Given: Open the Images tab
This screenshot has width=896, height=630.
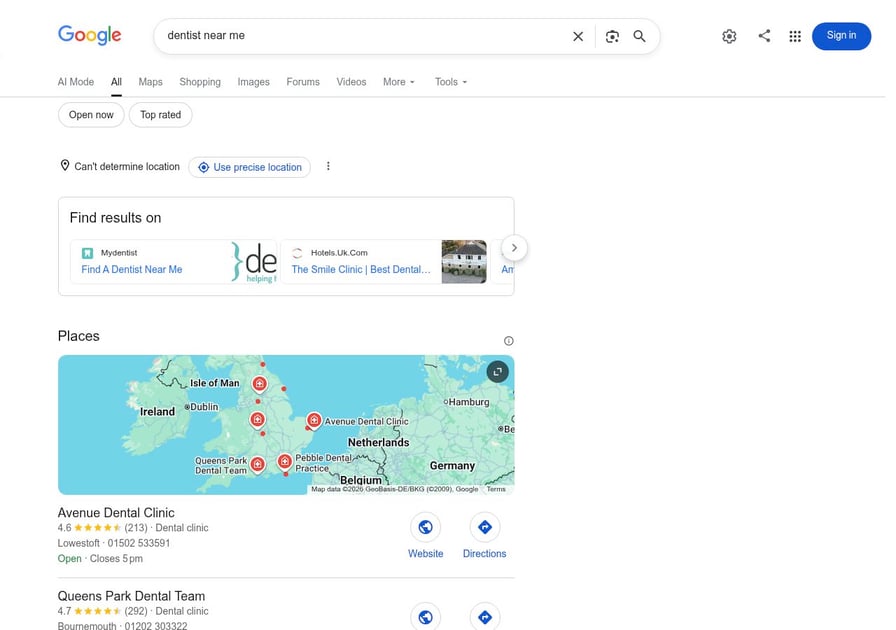Looking at the screenshot, I should pyautogui.click(x=254, y=82).
